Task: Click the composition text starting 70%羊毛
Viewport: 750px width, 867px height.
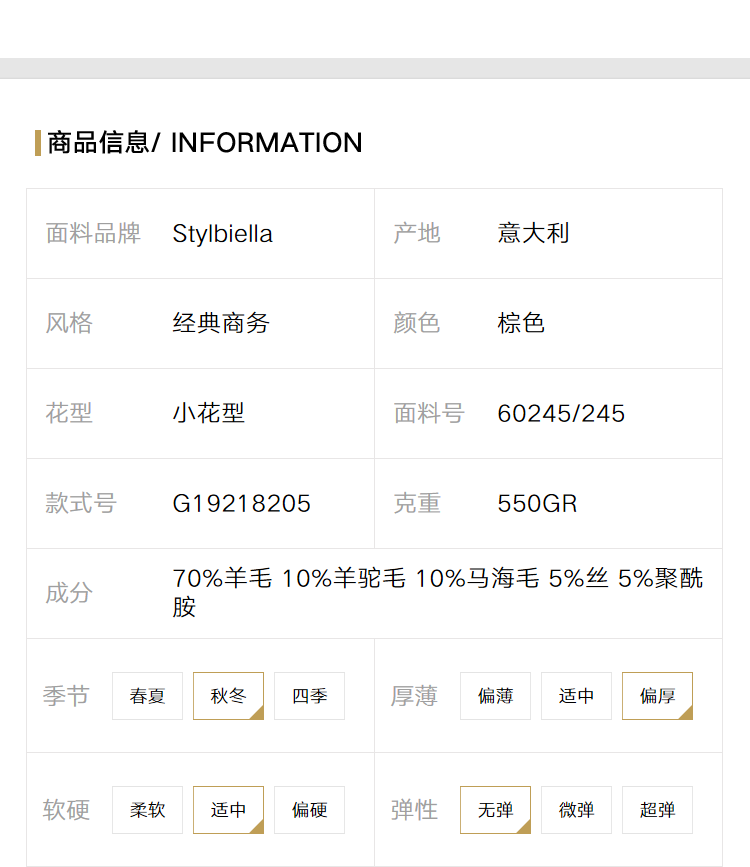Action: [x=438, y=593]
